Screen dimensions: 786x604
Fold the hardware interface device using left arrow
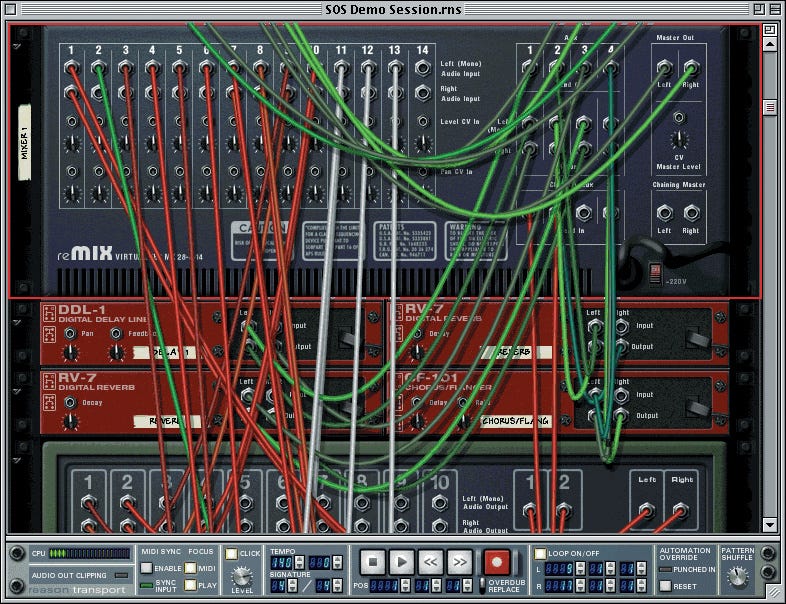[x=17, y=460]
